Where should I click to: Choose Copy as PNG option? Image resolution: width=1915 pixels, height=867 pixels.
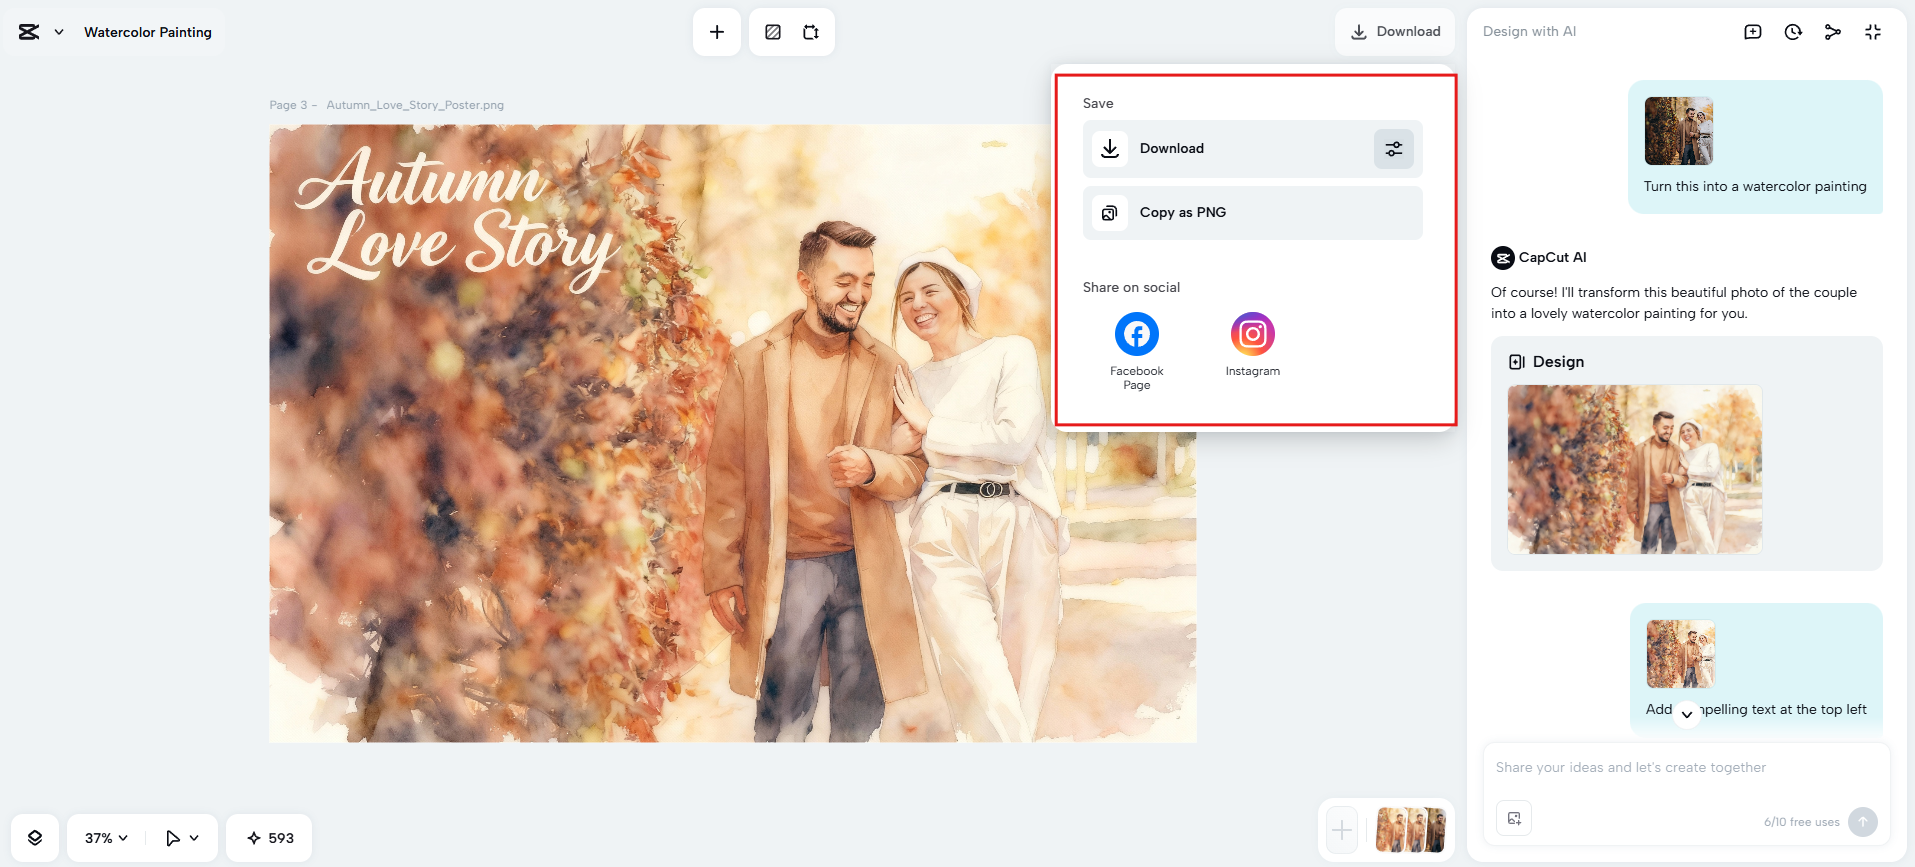[1253, 213]
